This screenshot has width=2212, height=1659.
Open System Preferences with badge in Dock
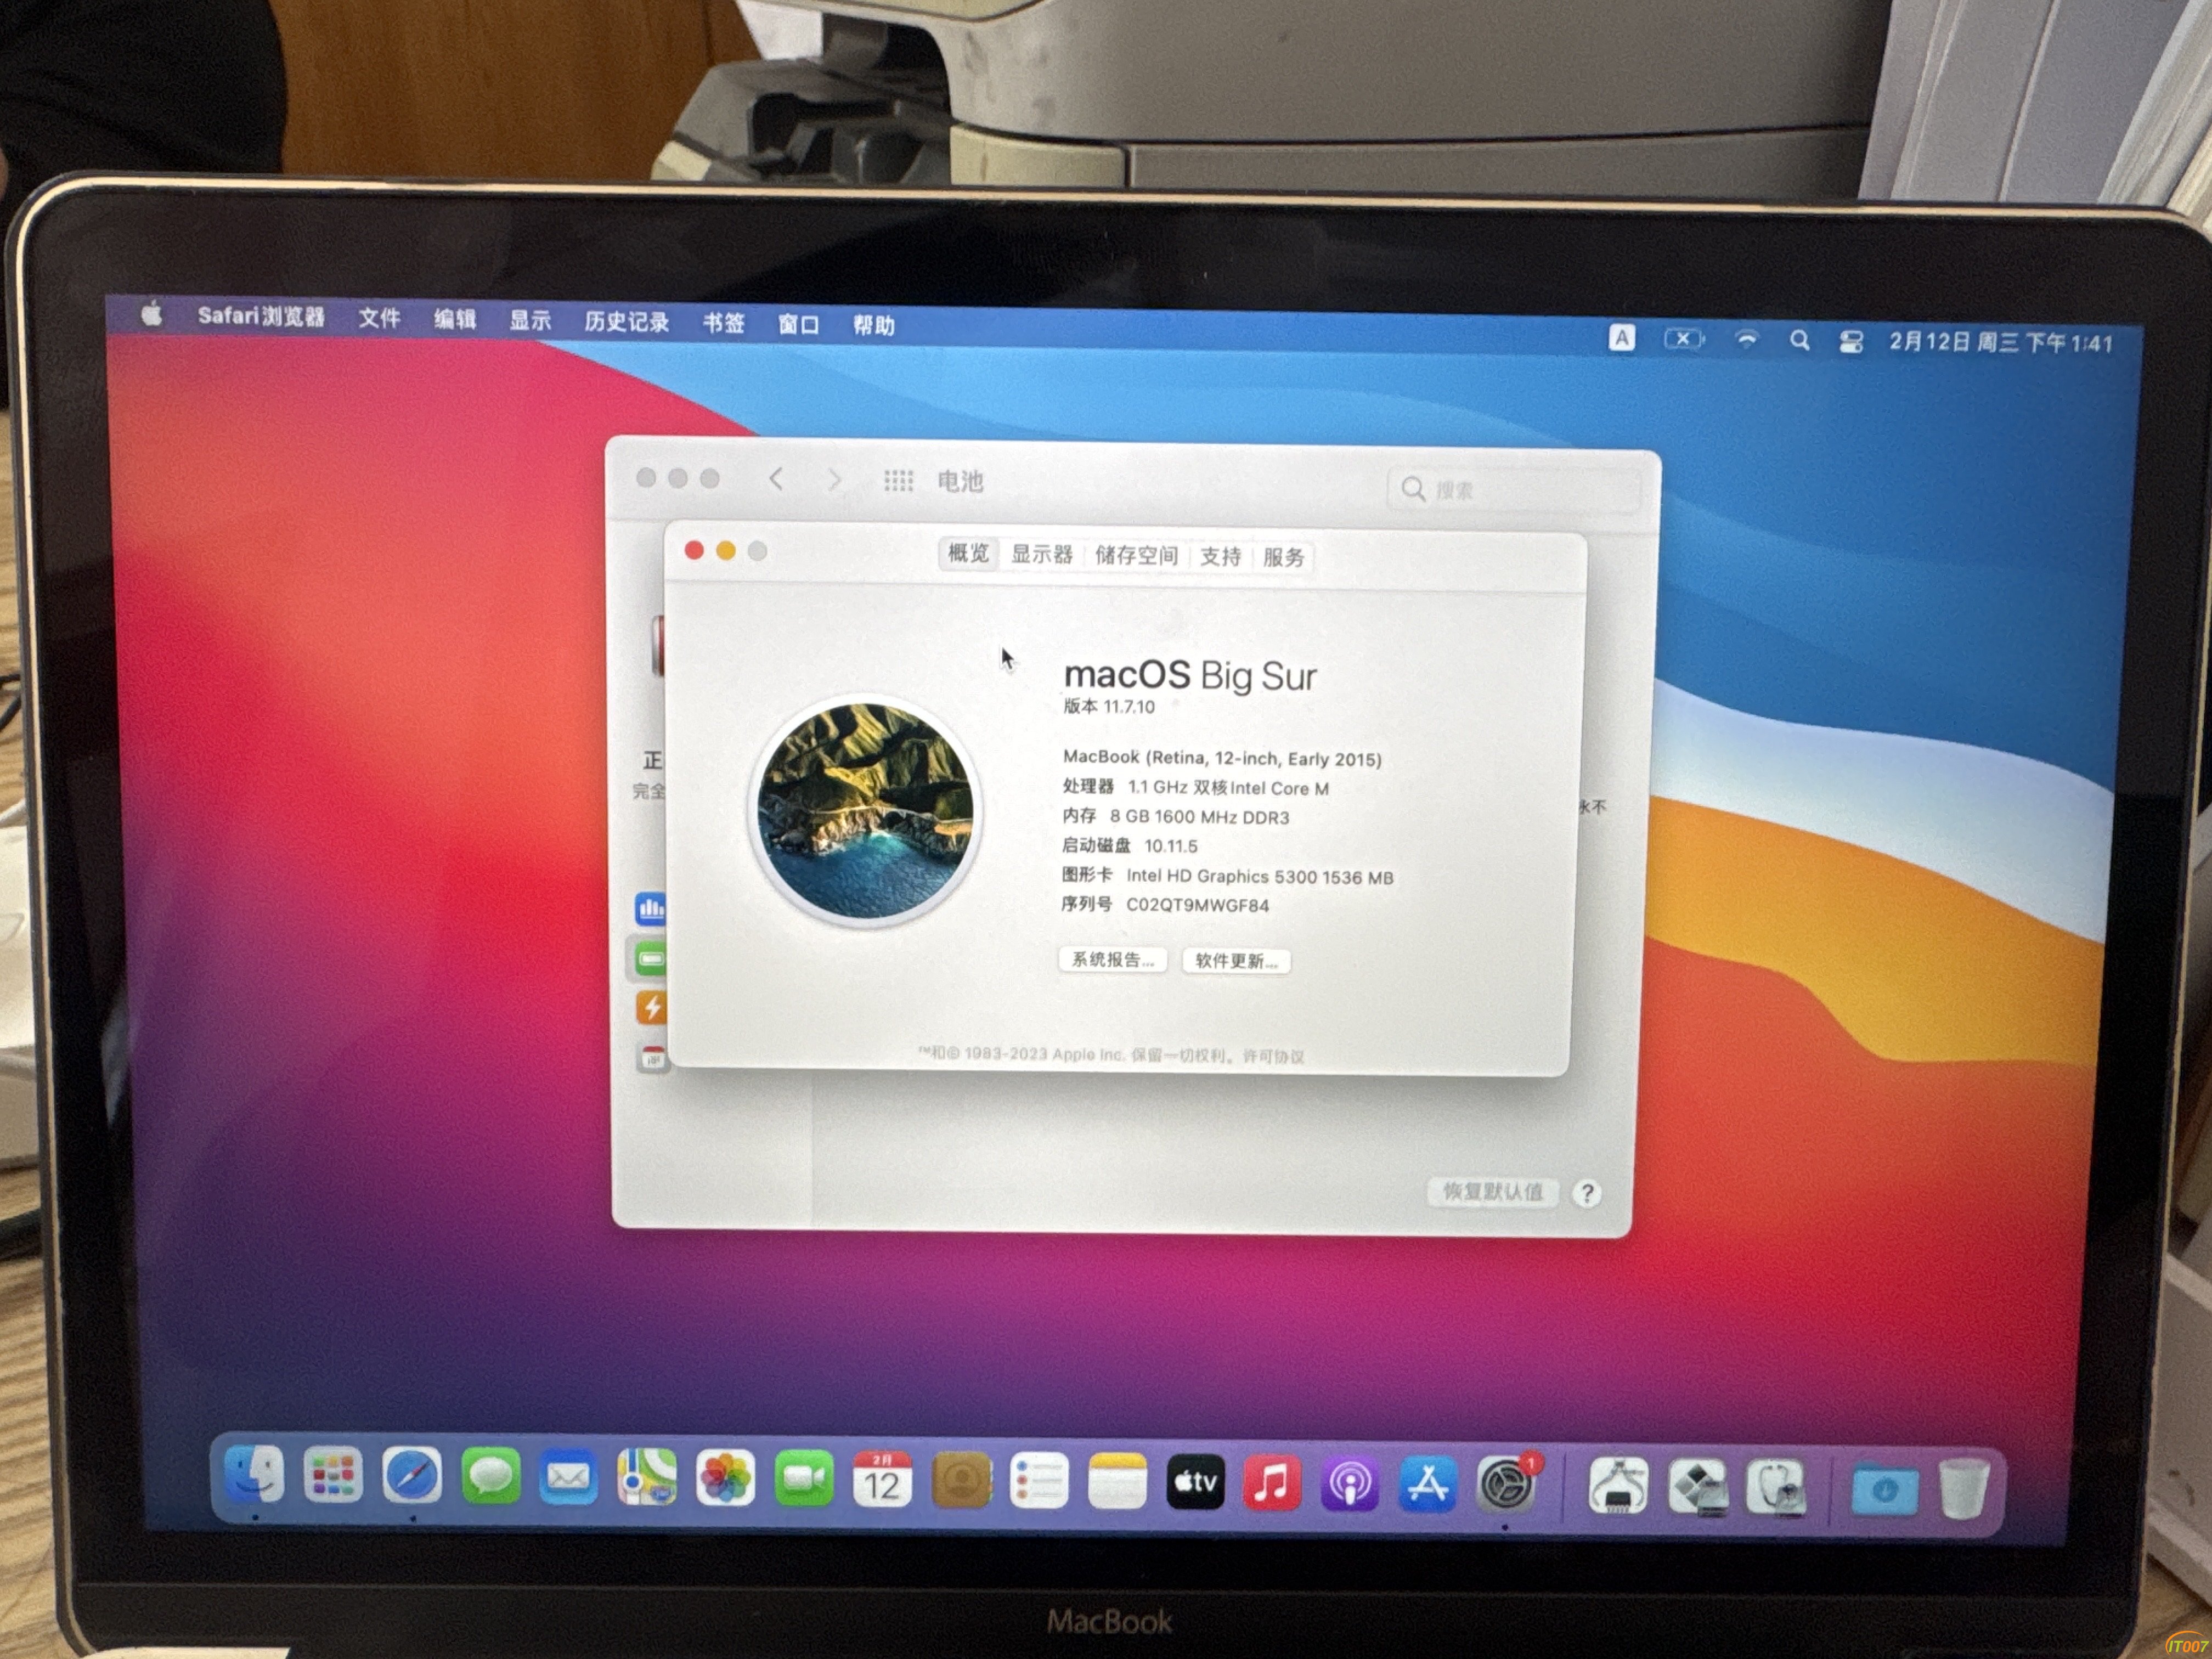pyautogui.click(x=1507, y=1485)
